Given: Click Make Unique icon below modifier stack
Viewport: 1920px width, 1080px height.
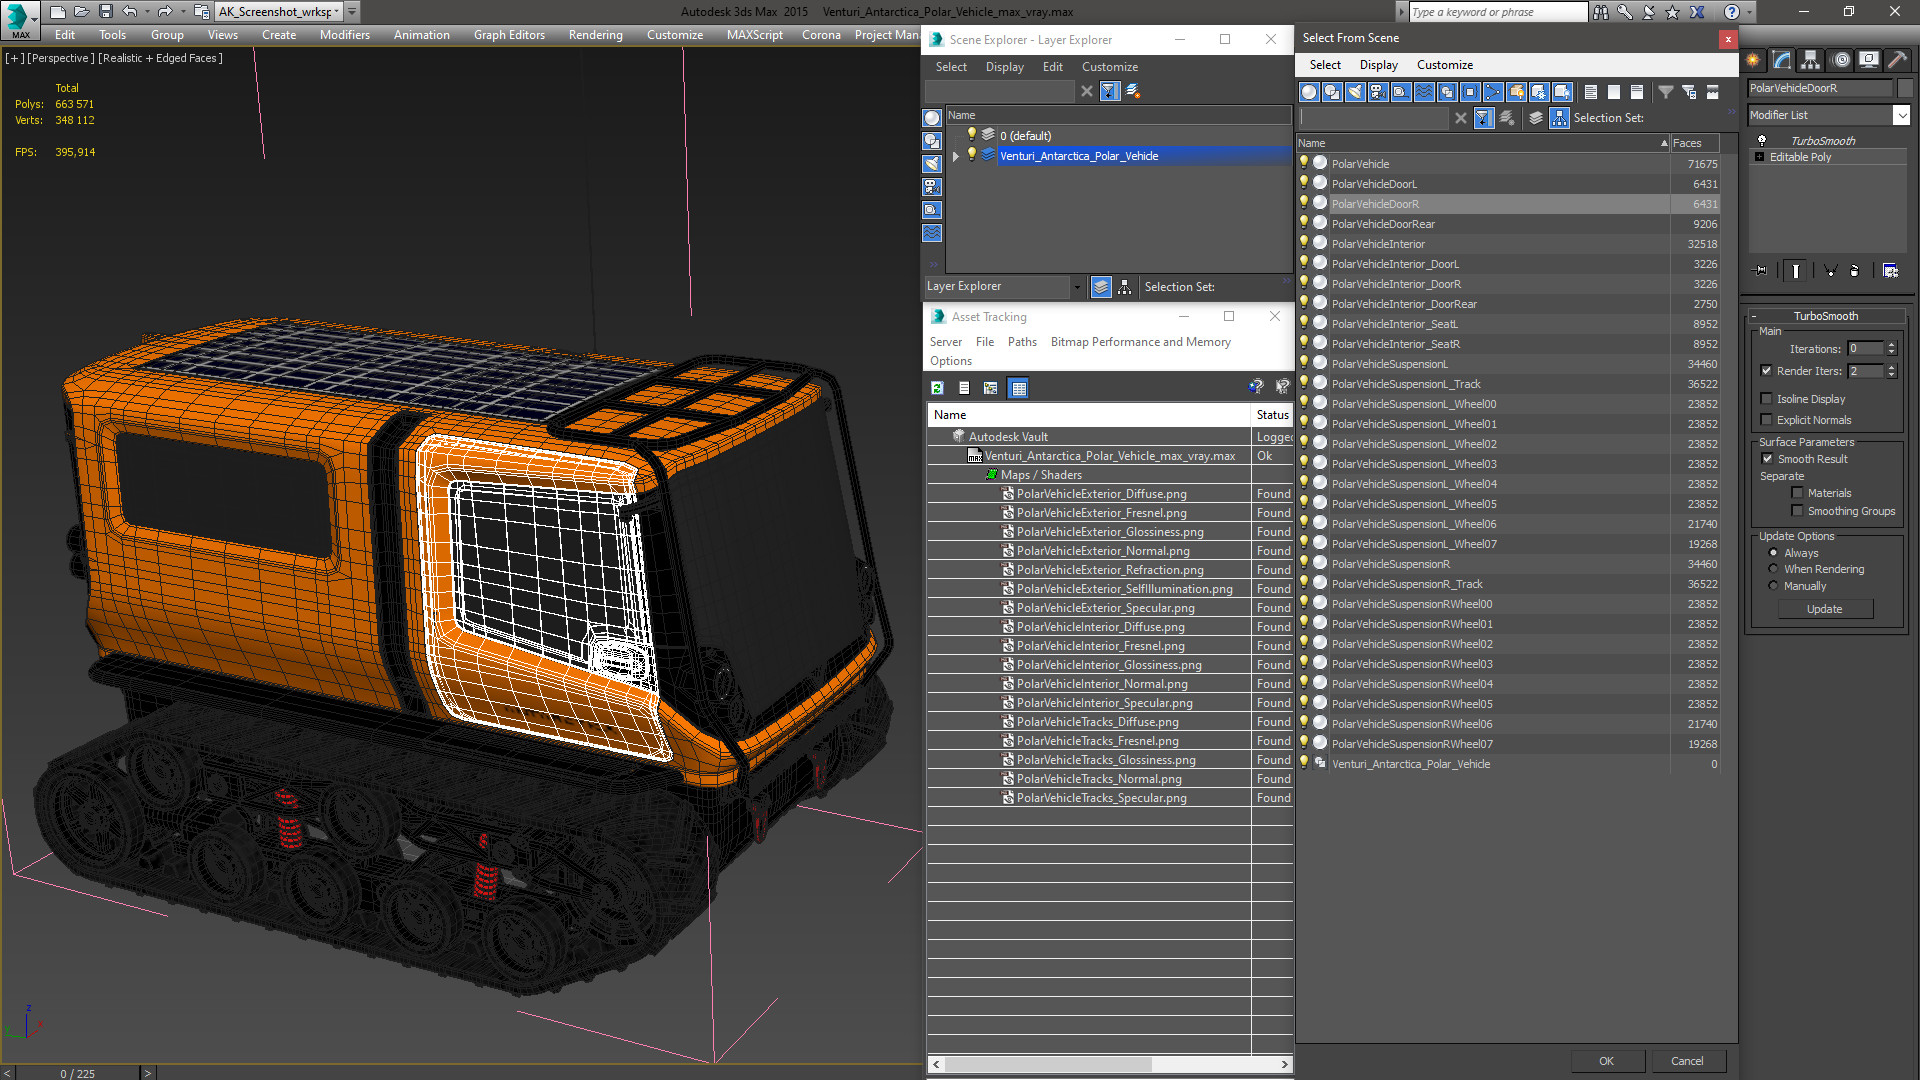Looking at the screenshot, I should (x=1830, y=271).
